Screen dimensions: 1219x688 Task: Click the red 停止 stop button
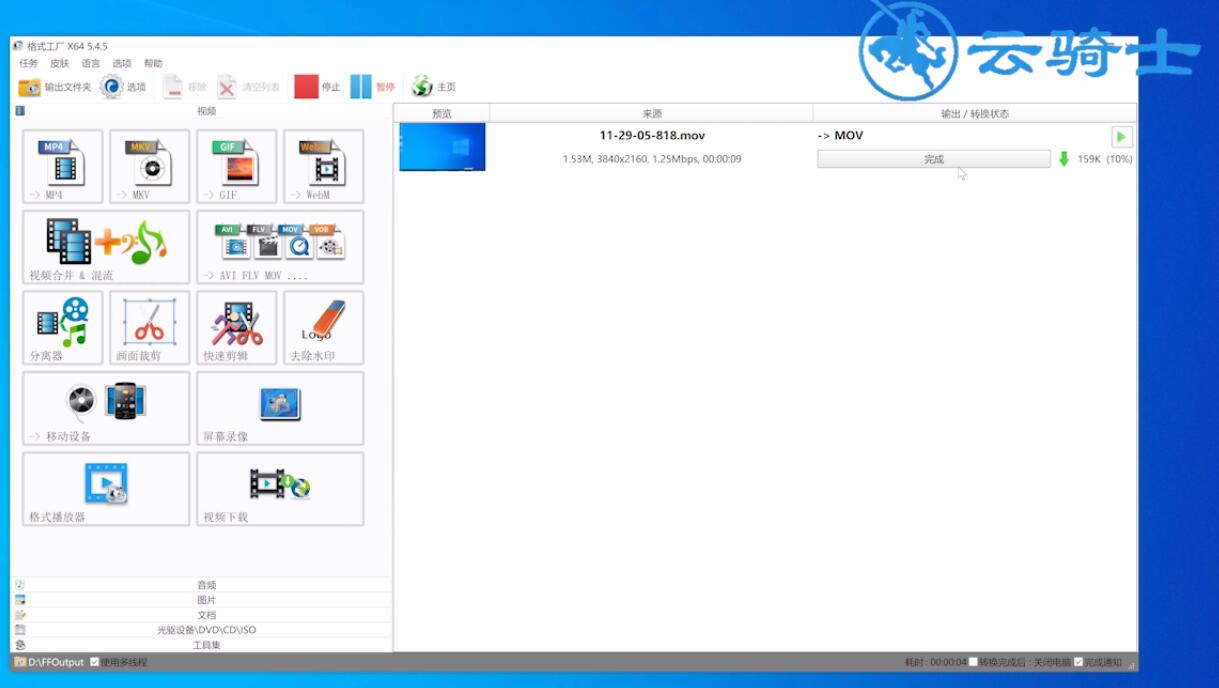318,87
